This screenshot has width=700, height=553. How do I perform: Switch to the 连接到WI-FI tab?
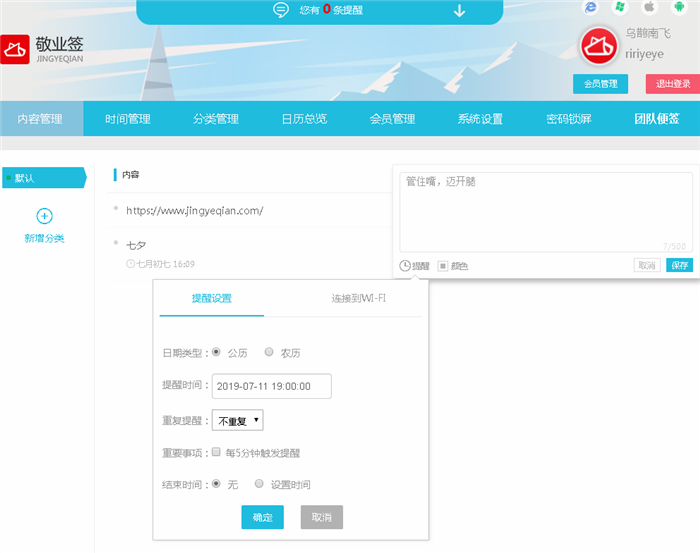[x=358, y=298]
